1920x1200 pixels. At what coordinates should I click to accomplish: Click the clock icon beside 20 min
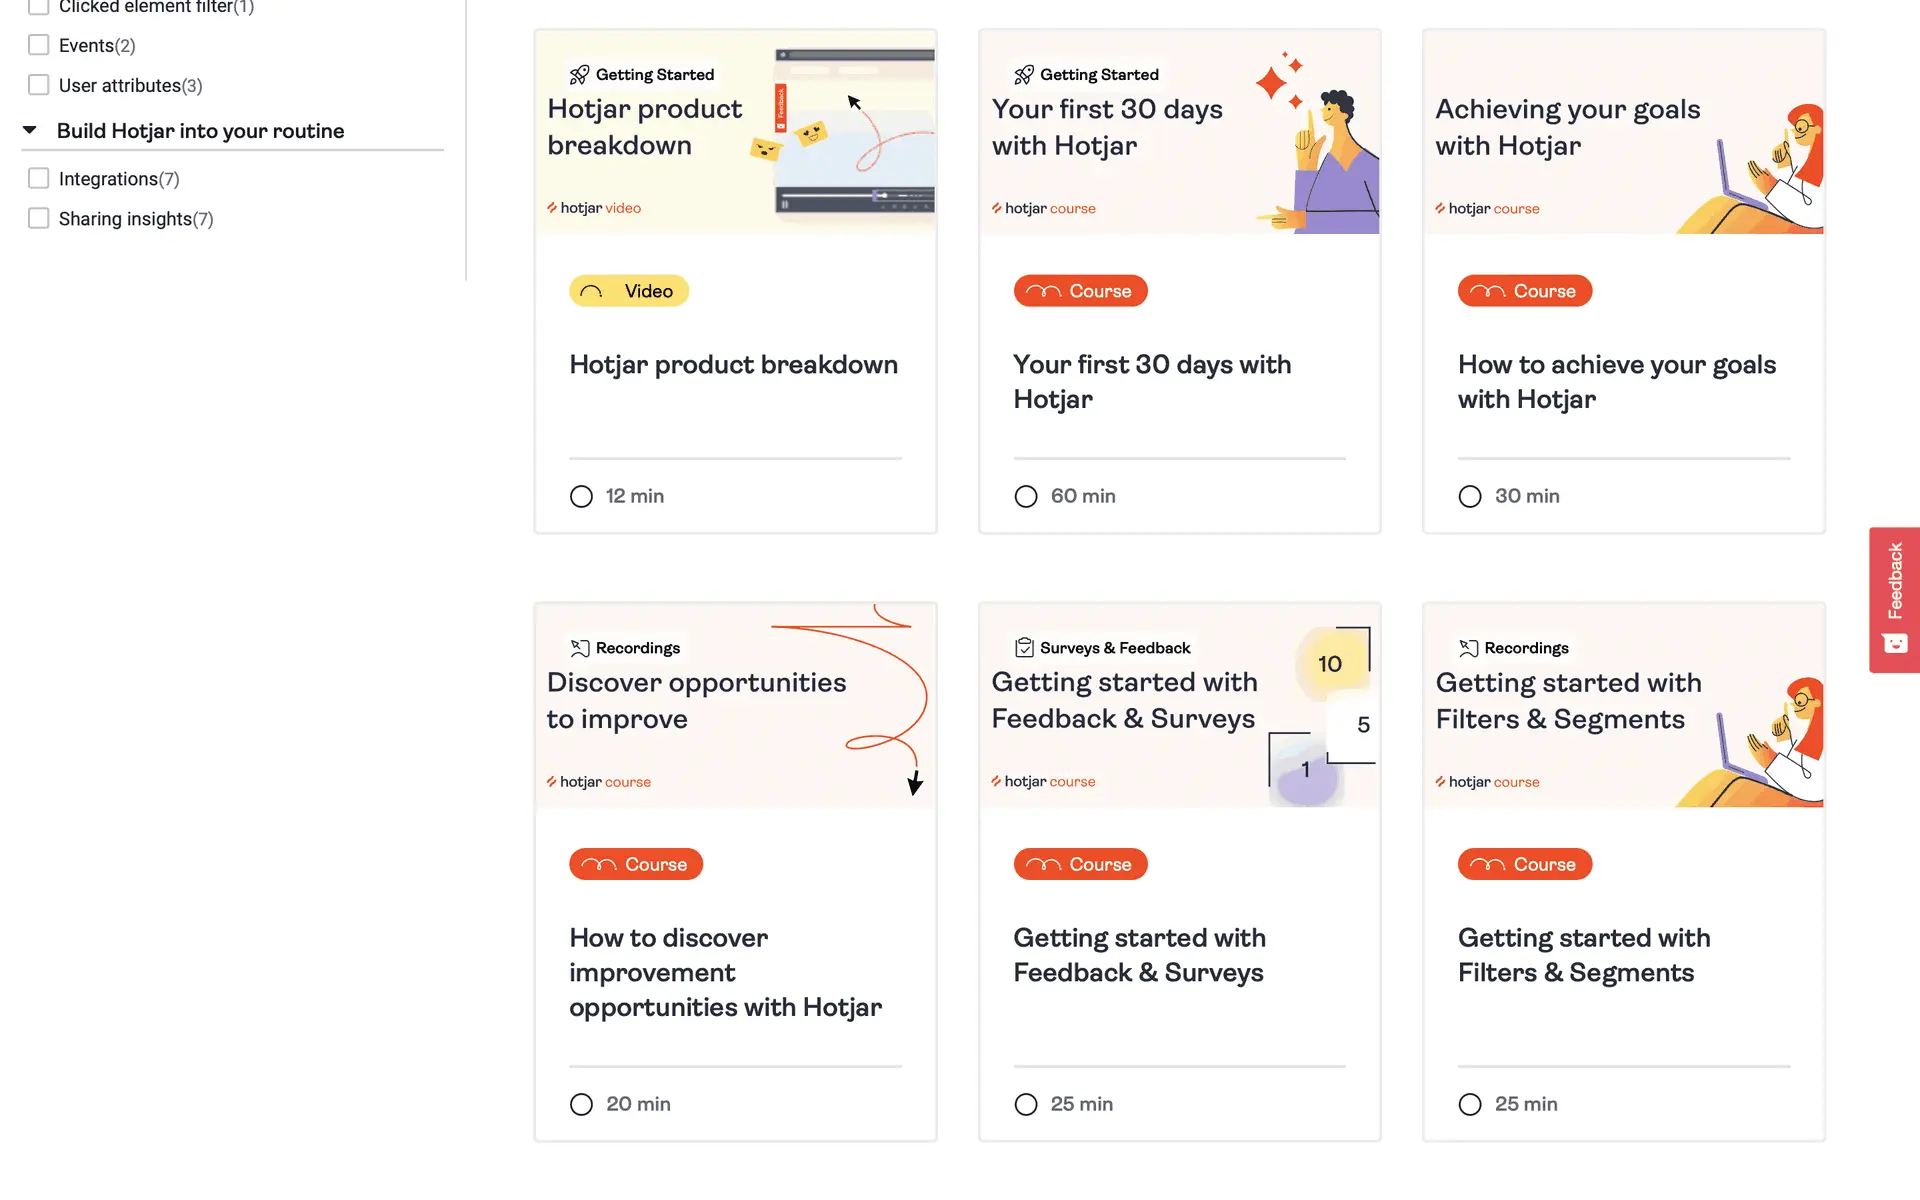581,1104
